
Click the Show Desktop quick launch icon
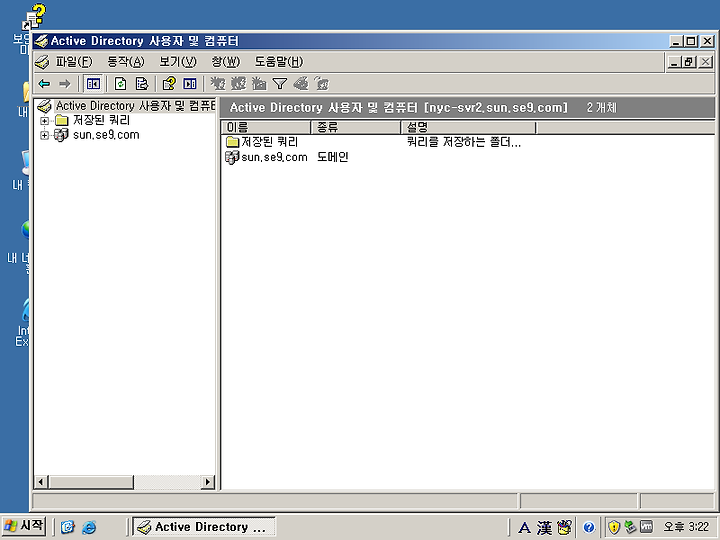[x=68, y=527]
